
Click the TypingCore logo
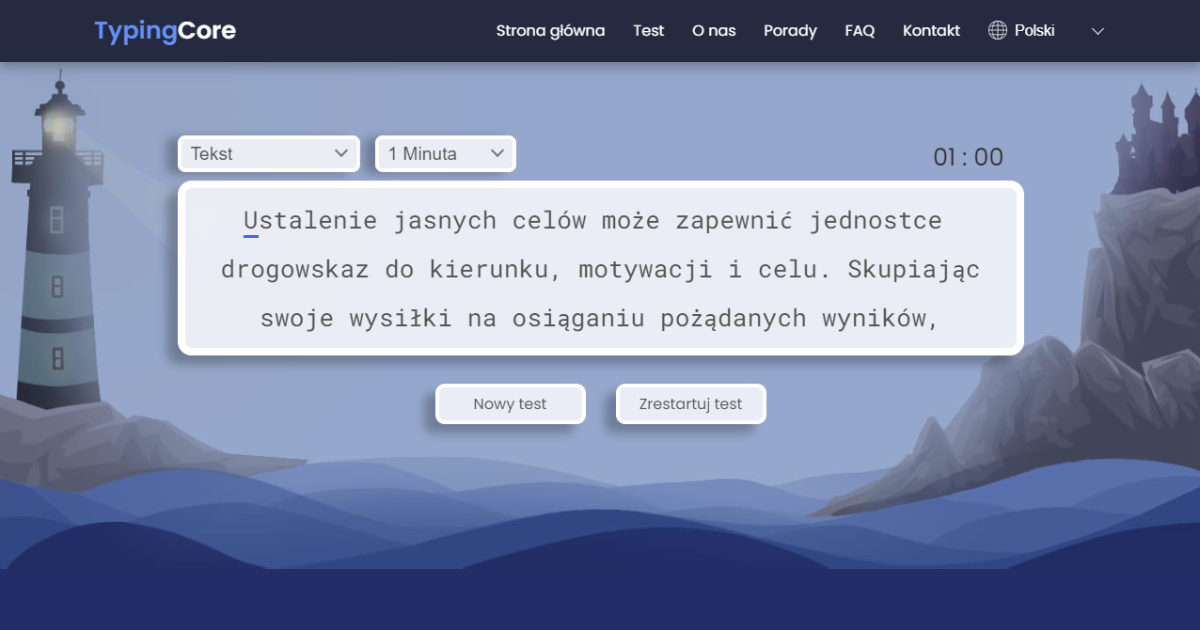click(x=165, y=30)
